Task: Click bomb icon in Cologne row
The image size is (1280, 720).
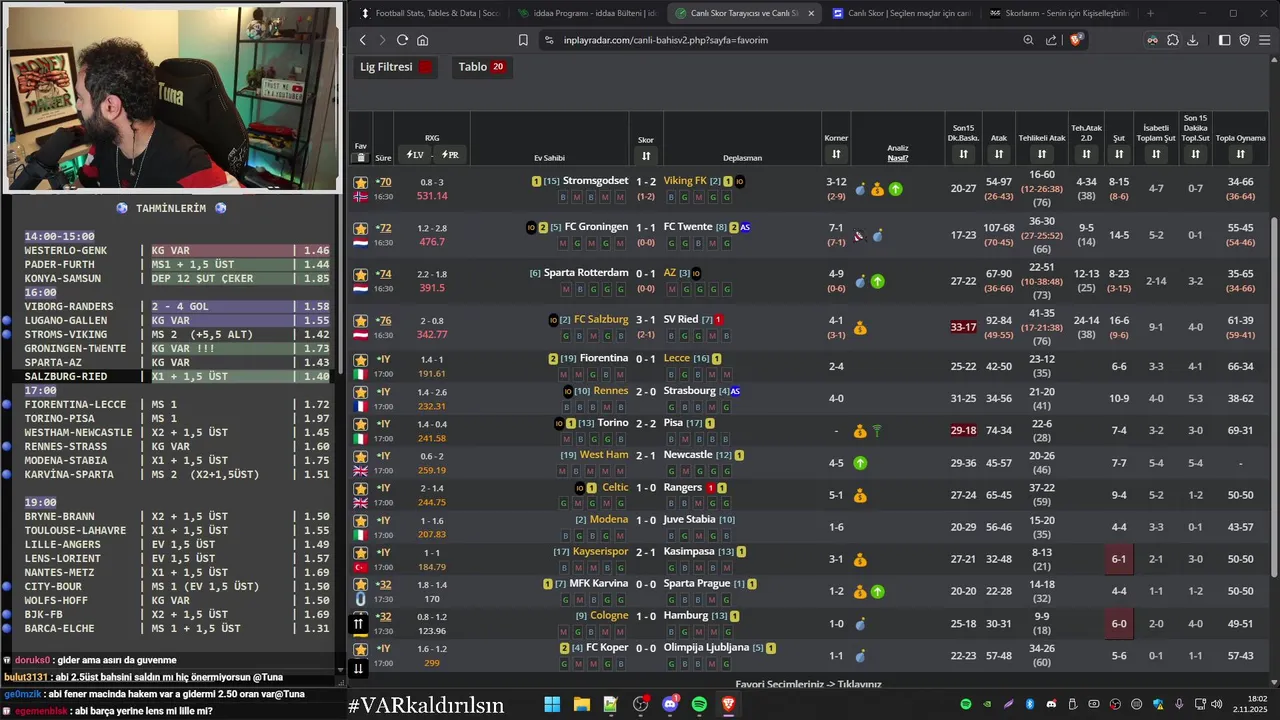Action: point(860,624)
